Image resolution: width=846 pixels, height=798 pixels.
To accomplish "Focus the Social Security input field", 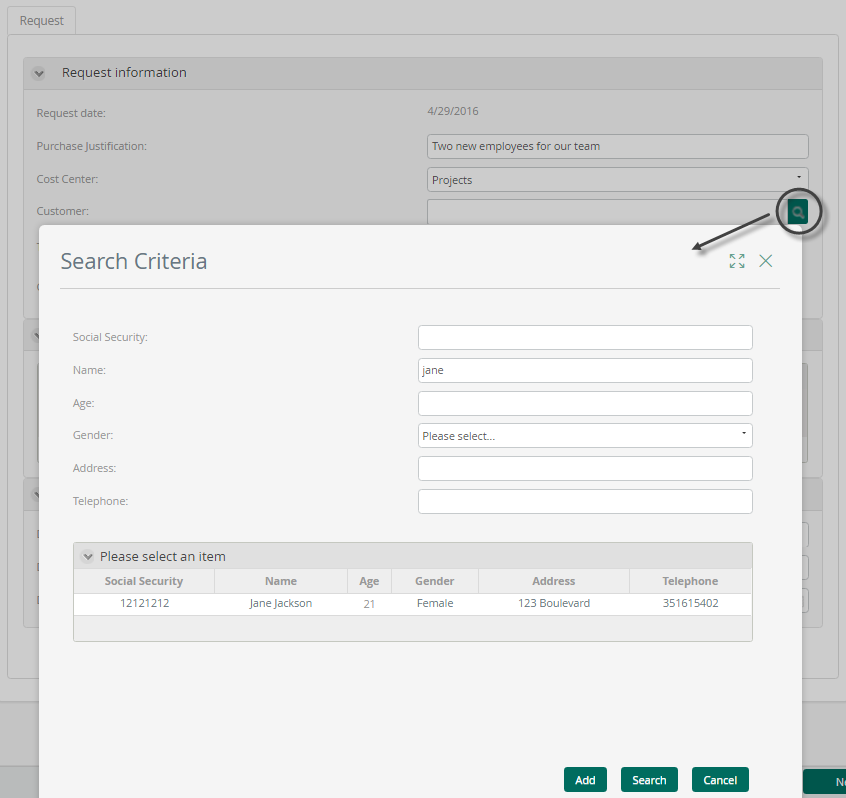I will 585,337.
